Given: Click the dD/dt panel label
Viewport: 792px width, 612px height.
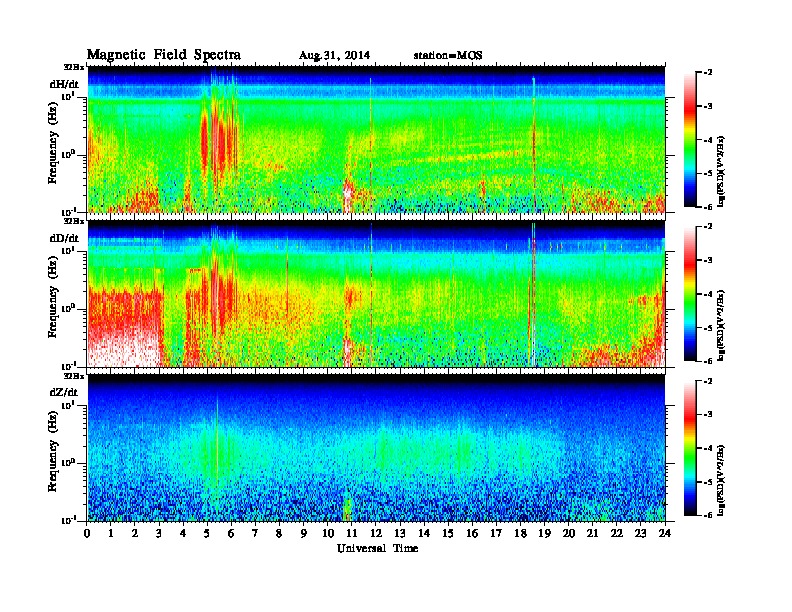Looking at the screenshot, I should point(64,238).
